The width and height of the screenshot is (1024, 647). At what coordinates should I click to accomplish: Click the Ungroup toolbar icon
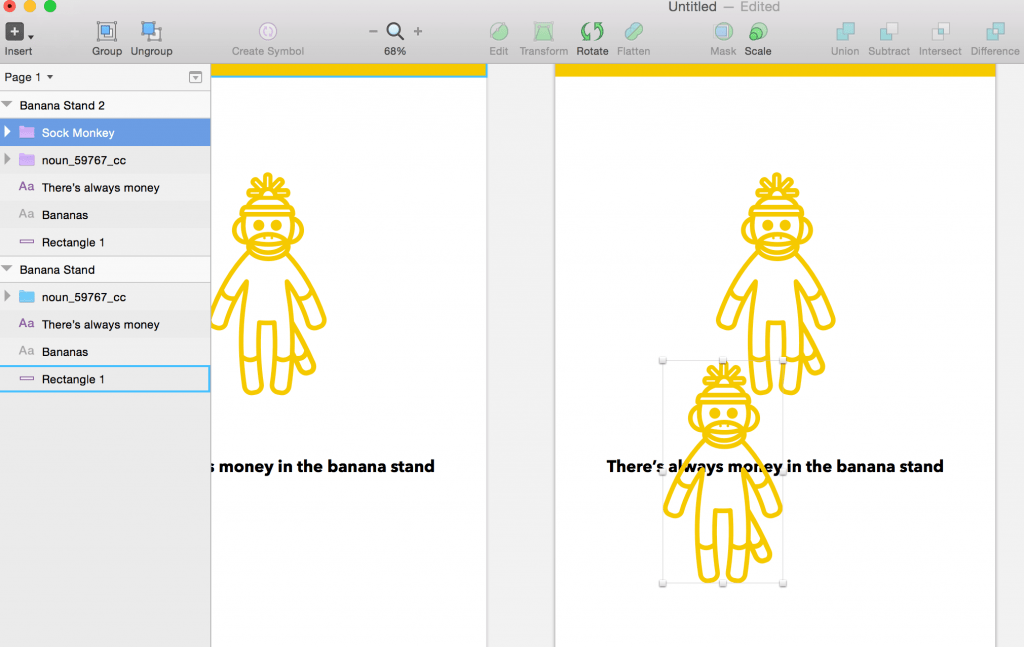151,32
